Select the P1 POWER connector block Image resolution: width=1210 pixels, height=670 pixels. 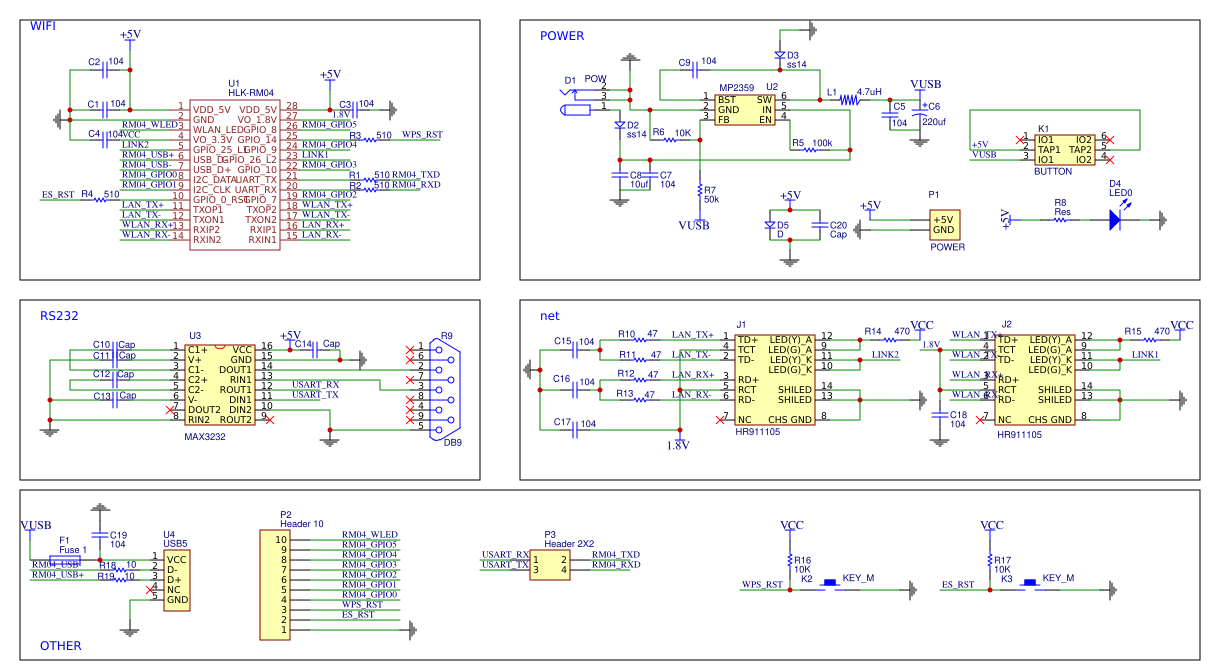(x=943, y=224)
